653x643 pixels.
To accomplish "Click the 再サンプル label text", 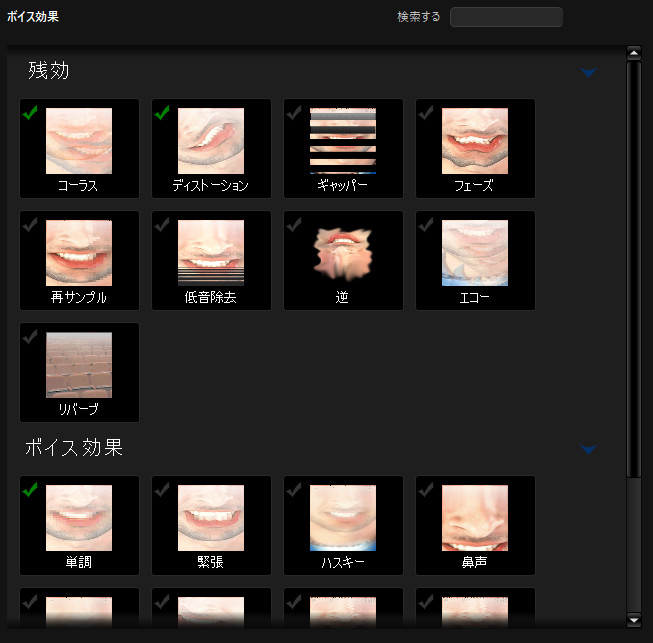I will click(79, 297).
